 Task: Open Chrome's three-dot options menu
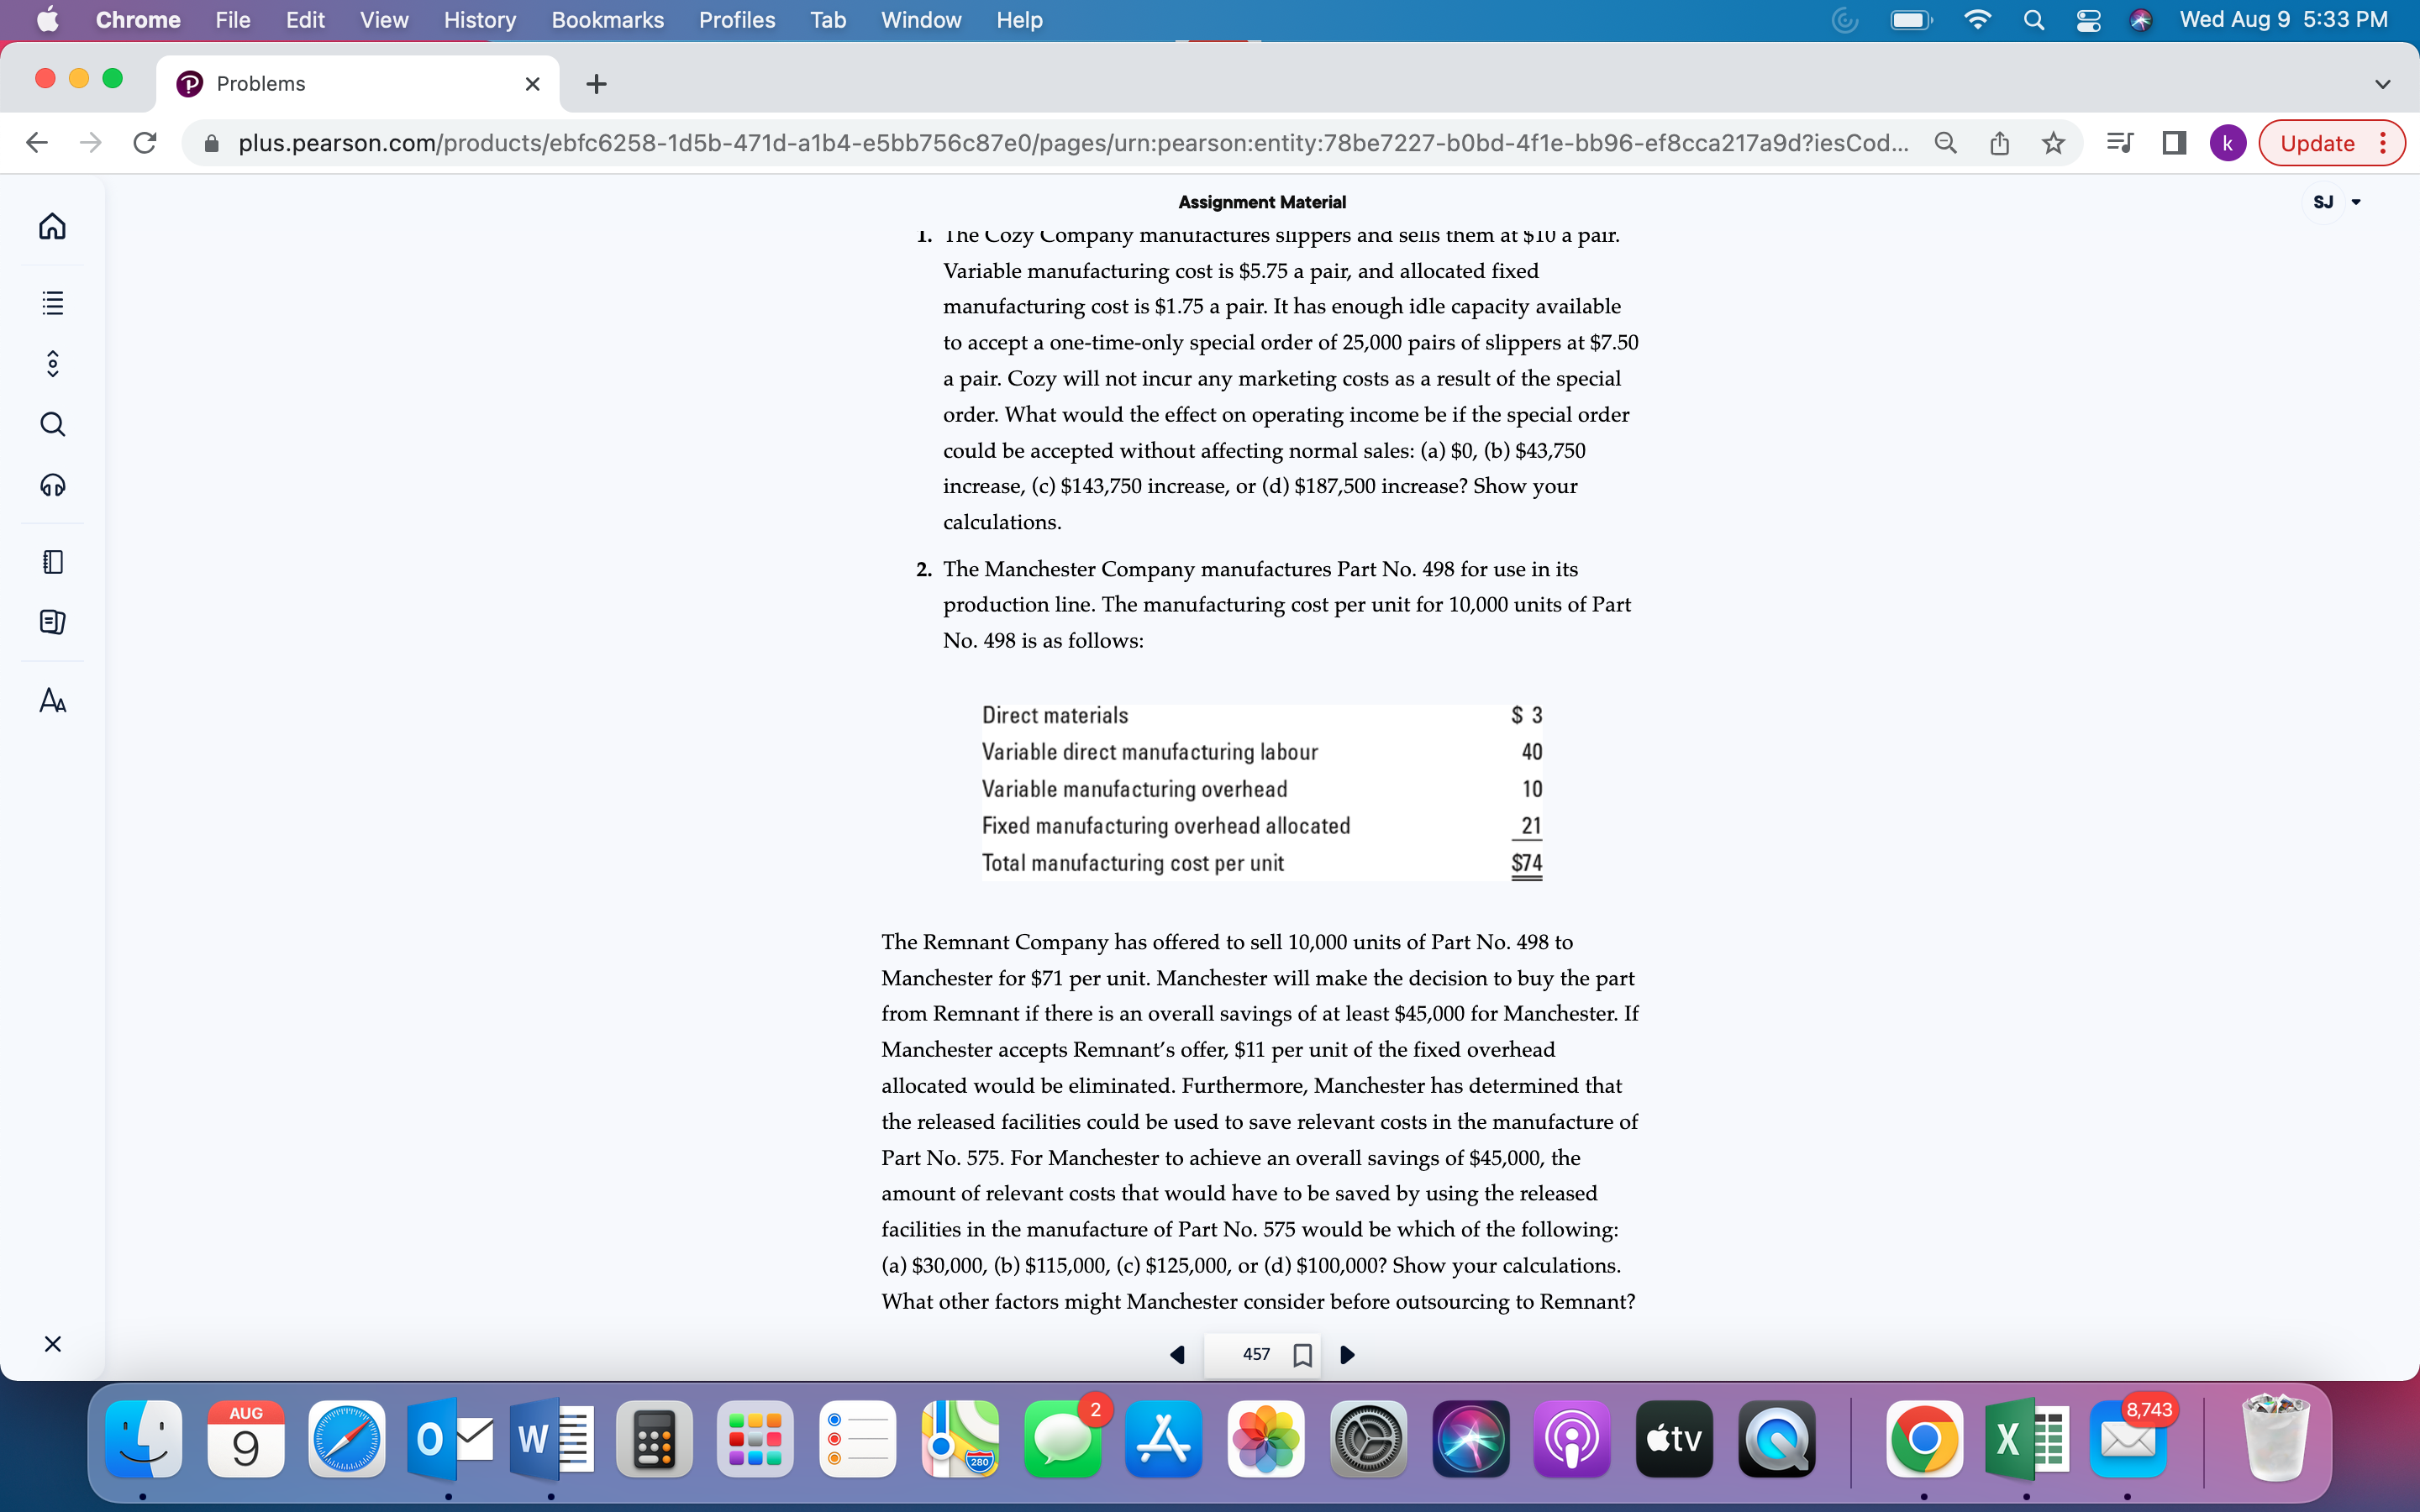point(2385,143)
